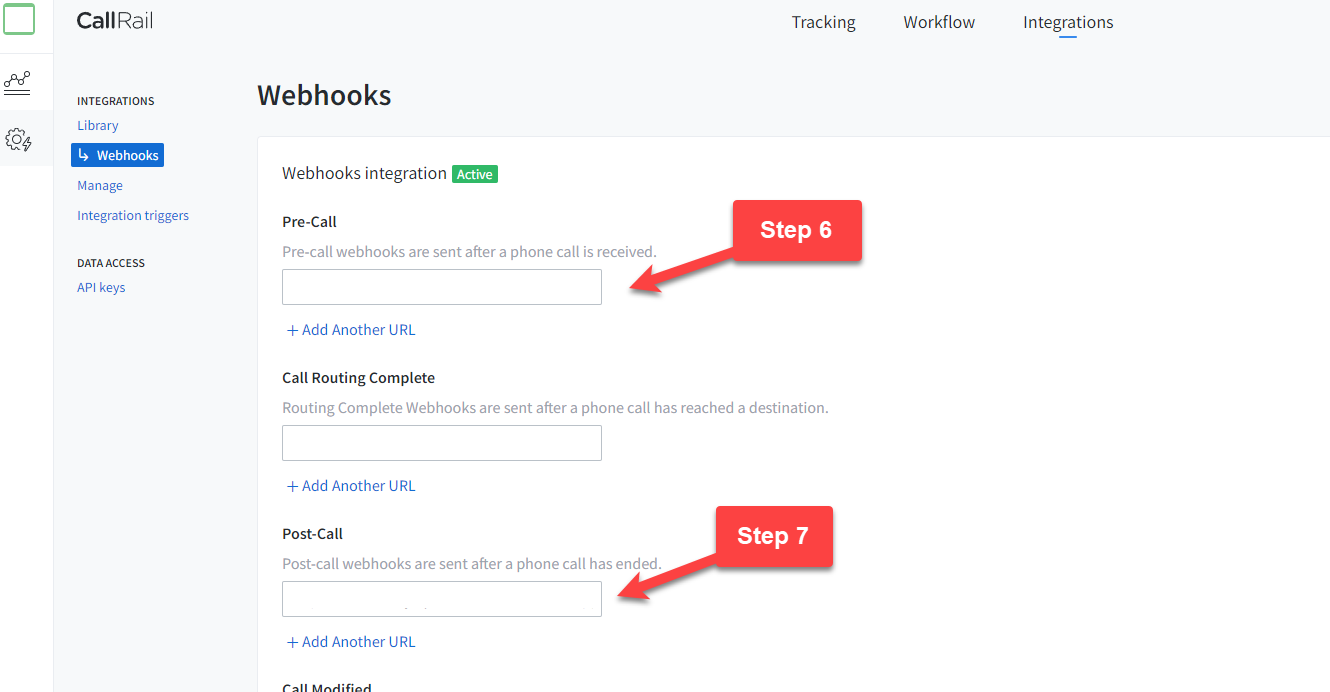
Task: Open the settings gear with lightning icon
Action: 17,139
